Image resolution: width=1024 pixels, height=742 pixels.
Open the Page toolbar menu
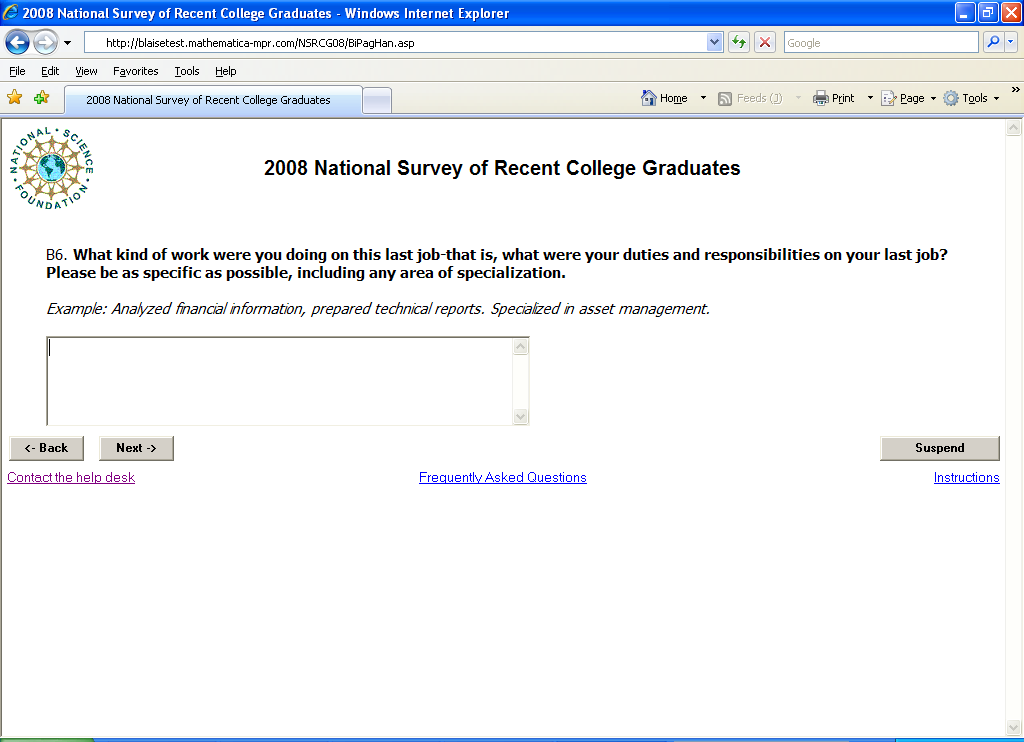pos(908,98)
